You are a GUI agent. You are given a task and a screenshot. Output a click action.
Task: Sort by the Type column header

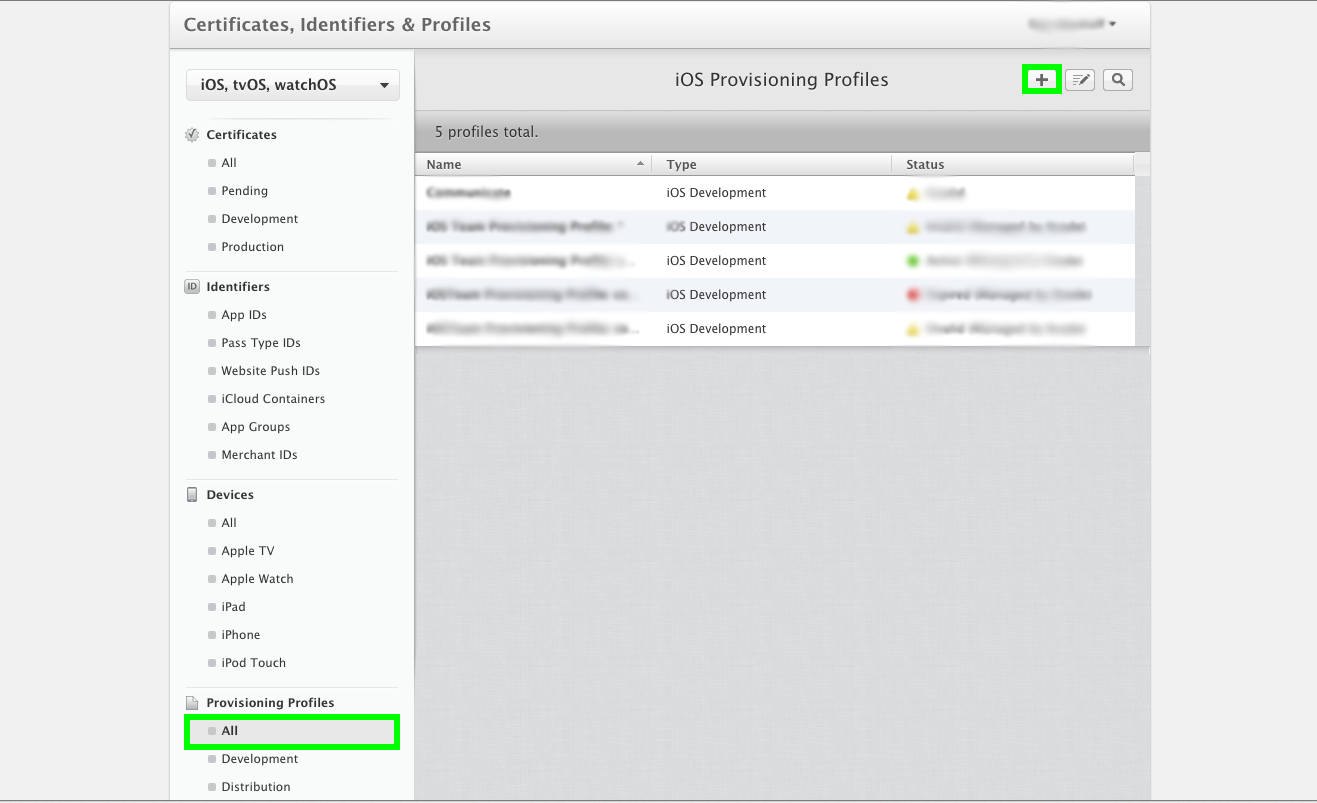(771, 164)
